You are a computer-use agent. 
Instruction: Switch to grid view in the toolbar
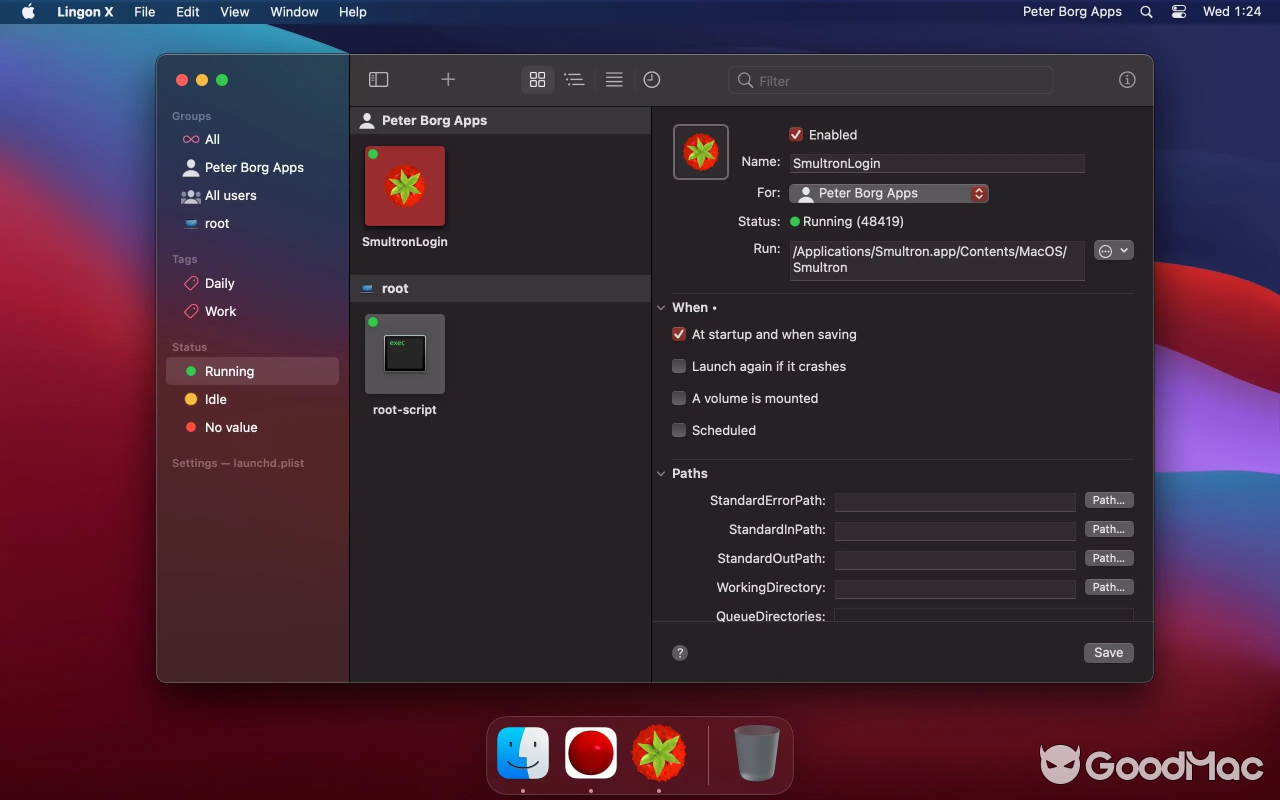tap(538, 79)
